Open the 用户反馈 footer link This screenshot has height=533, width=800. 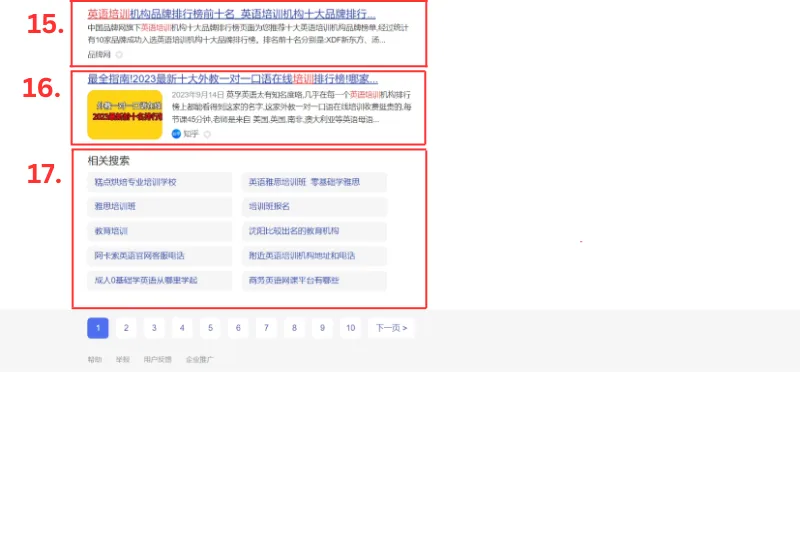click(x=158, y=360)
